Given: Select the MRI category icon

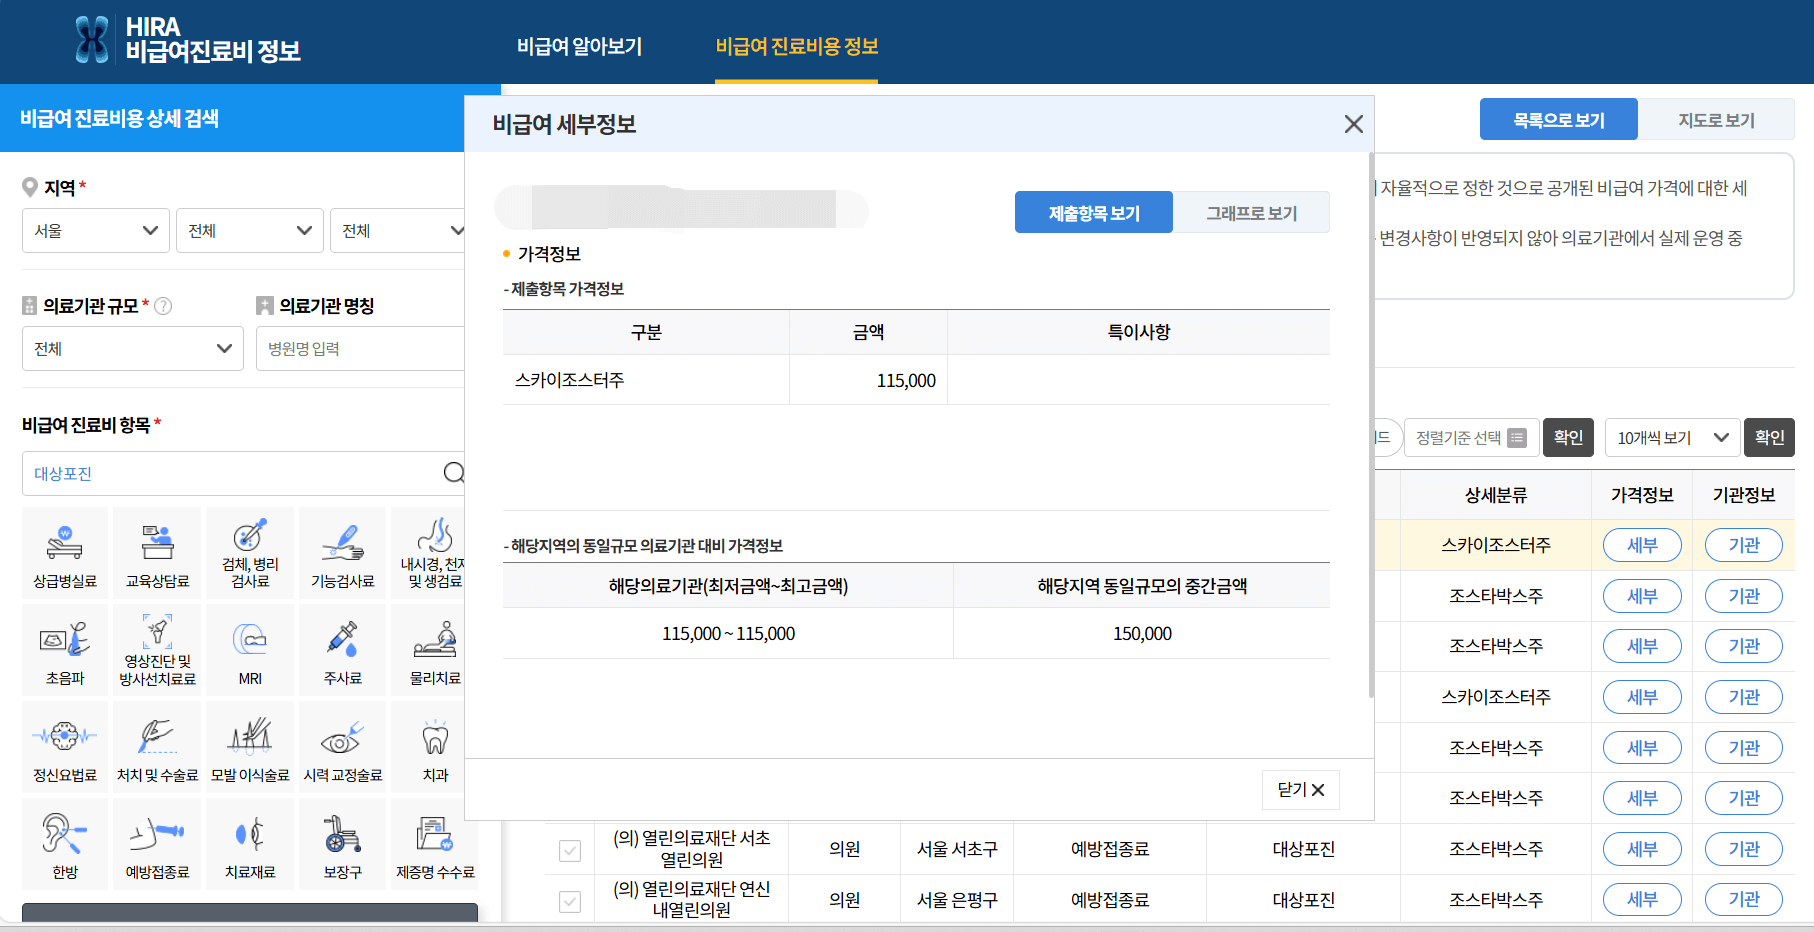Looking at the screenshot, I should click(249, 649).
